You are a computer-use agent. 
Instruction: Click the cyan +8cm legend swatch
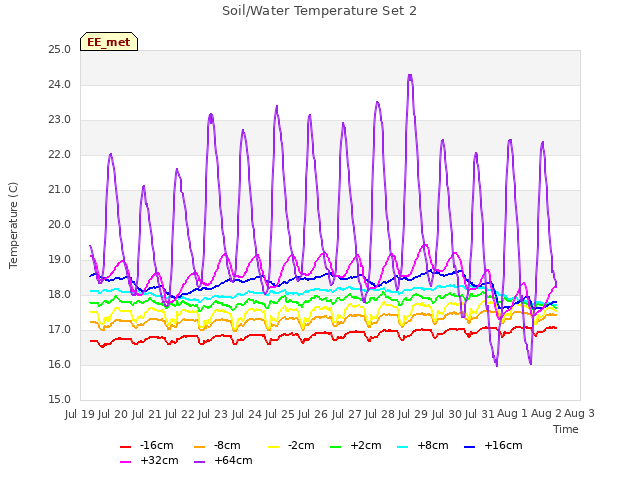pos(402,447)
